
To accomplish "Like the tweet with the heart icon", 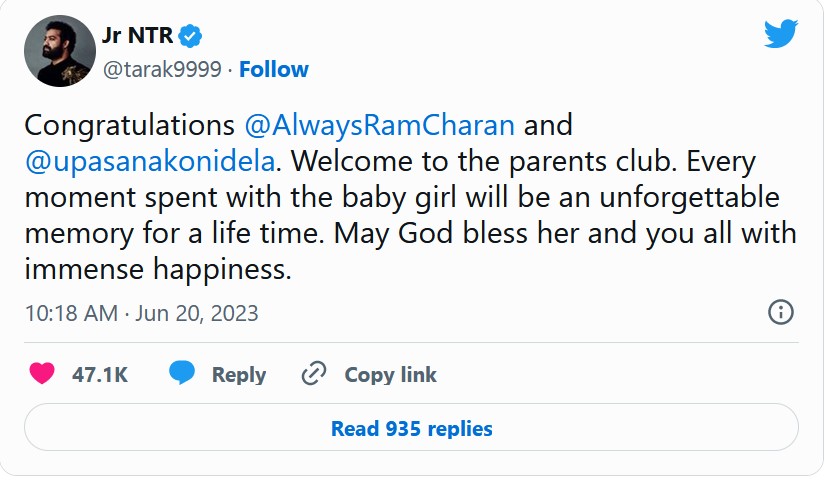I will 42,374.
